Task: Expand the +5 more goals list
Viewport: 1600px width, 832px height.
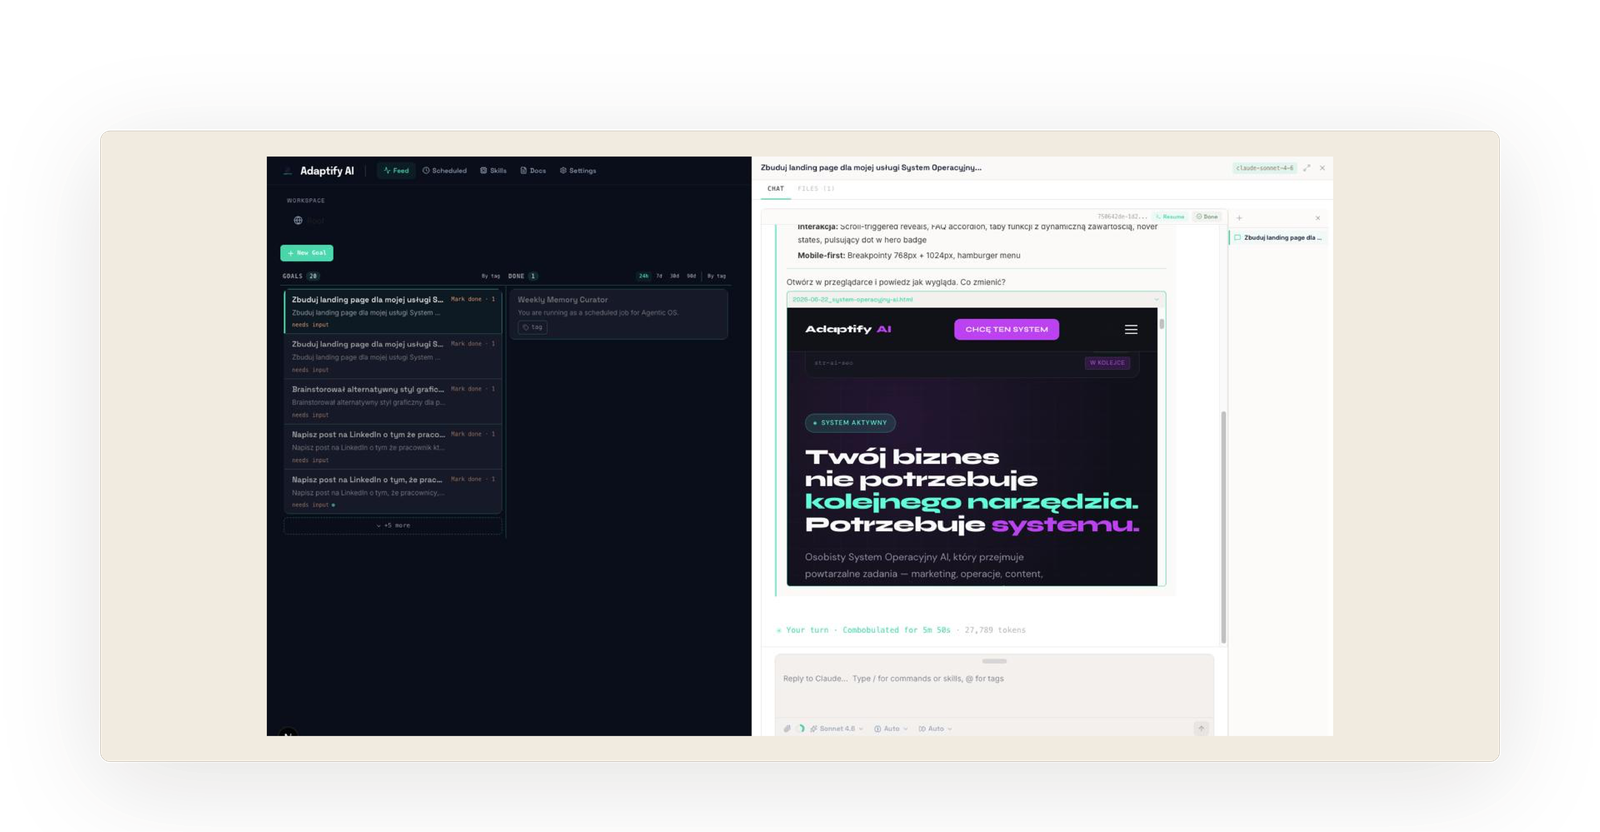Action: tap(393, 525)
